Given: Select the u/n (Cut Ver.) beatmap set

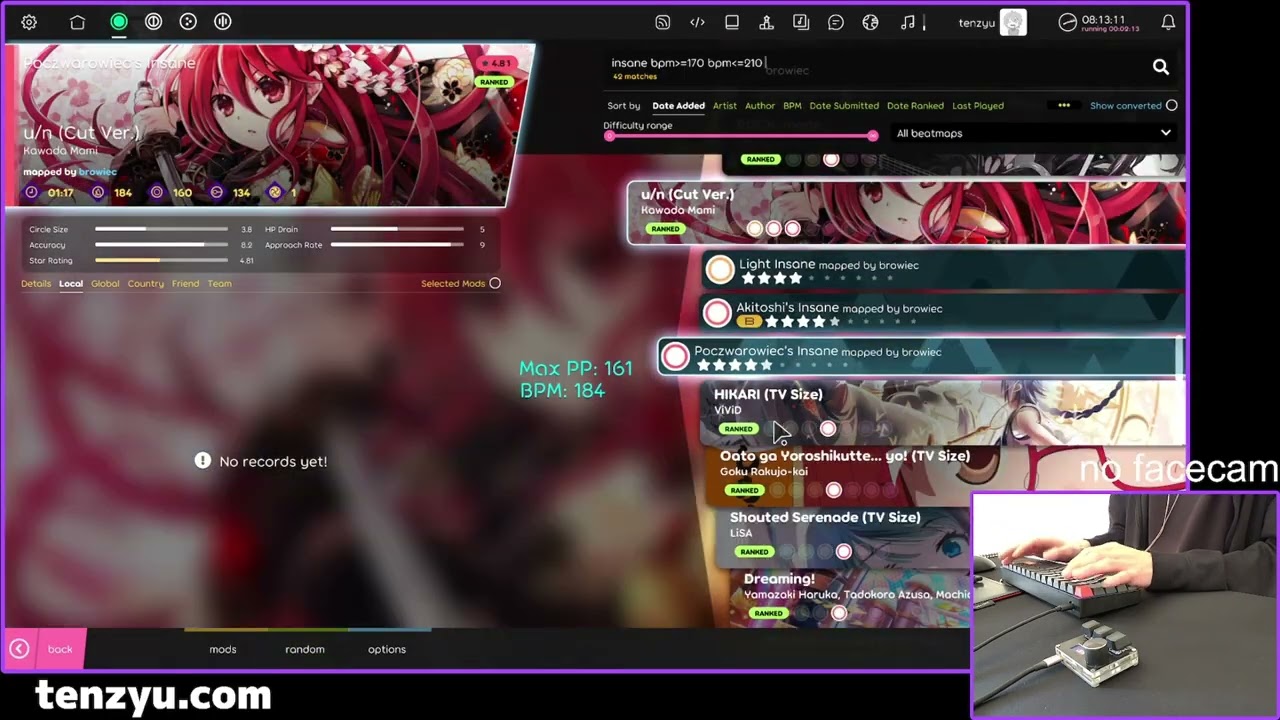Looking at the screenshot, I should pos(906,213).
